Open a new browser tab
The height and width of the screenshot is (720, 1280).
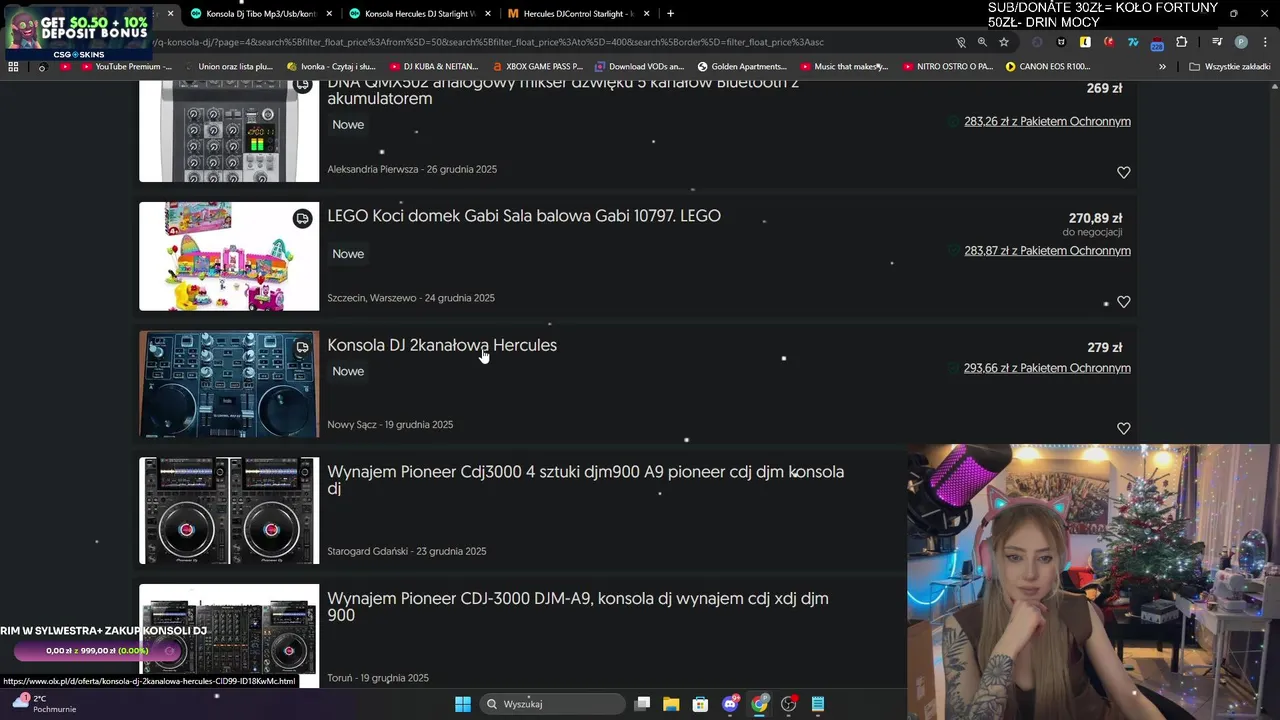tap(670, 13)
